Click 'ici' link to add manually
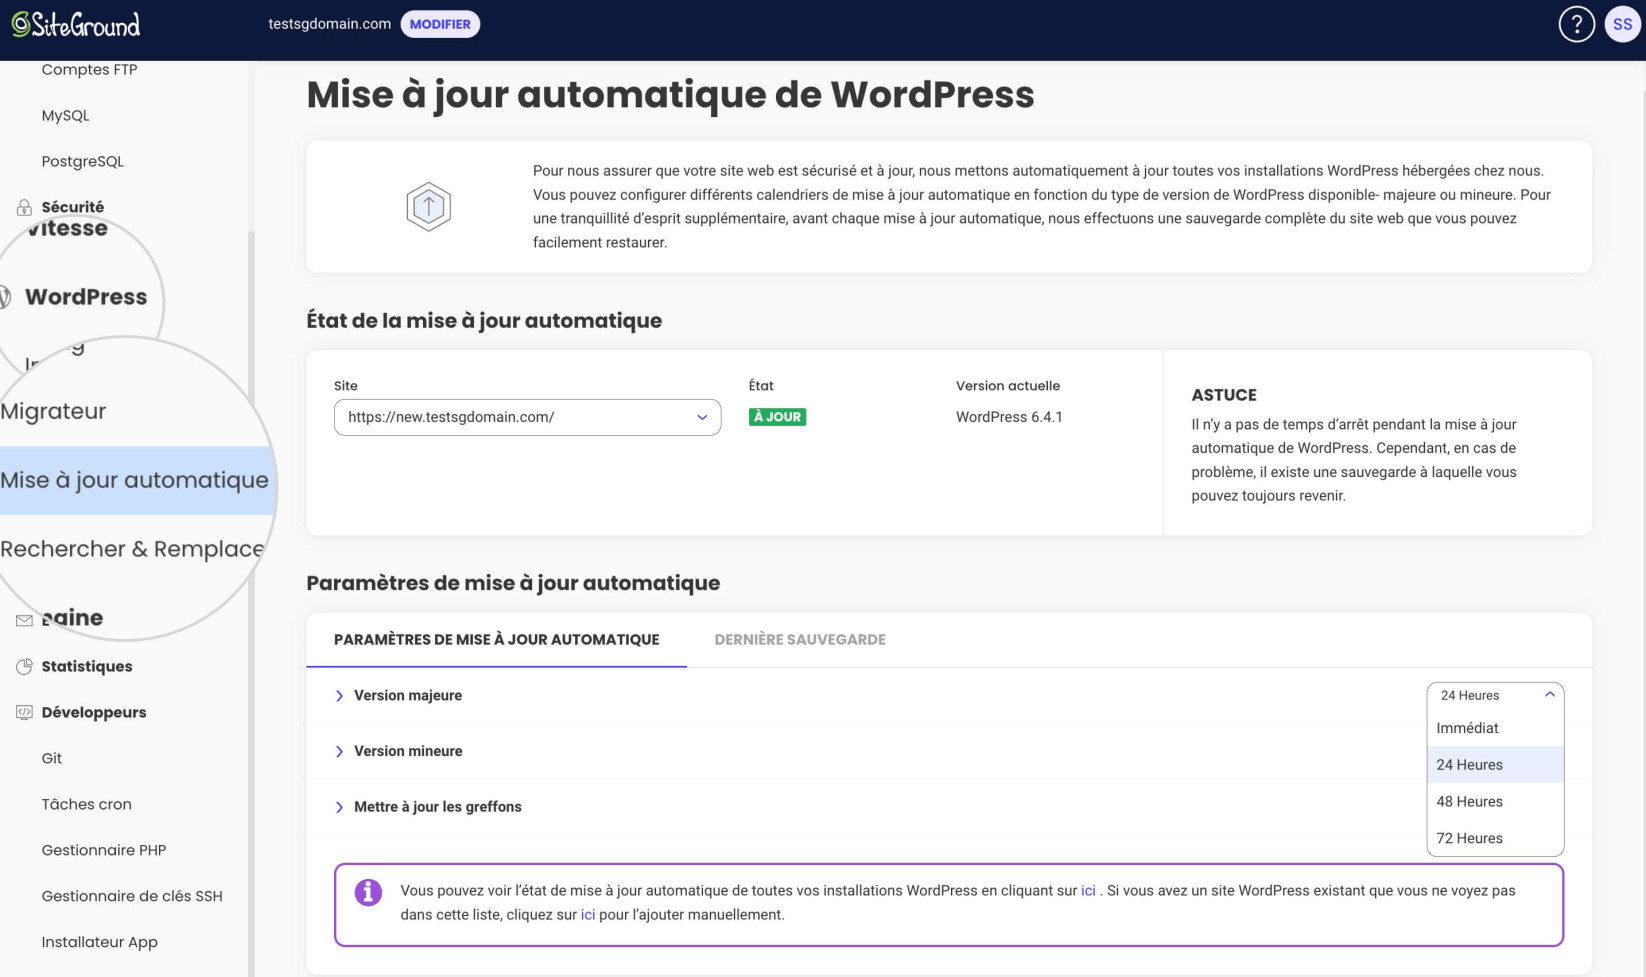Screen dimensions: 1646x977 [x=588, y=914]
